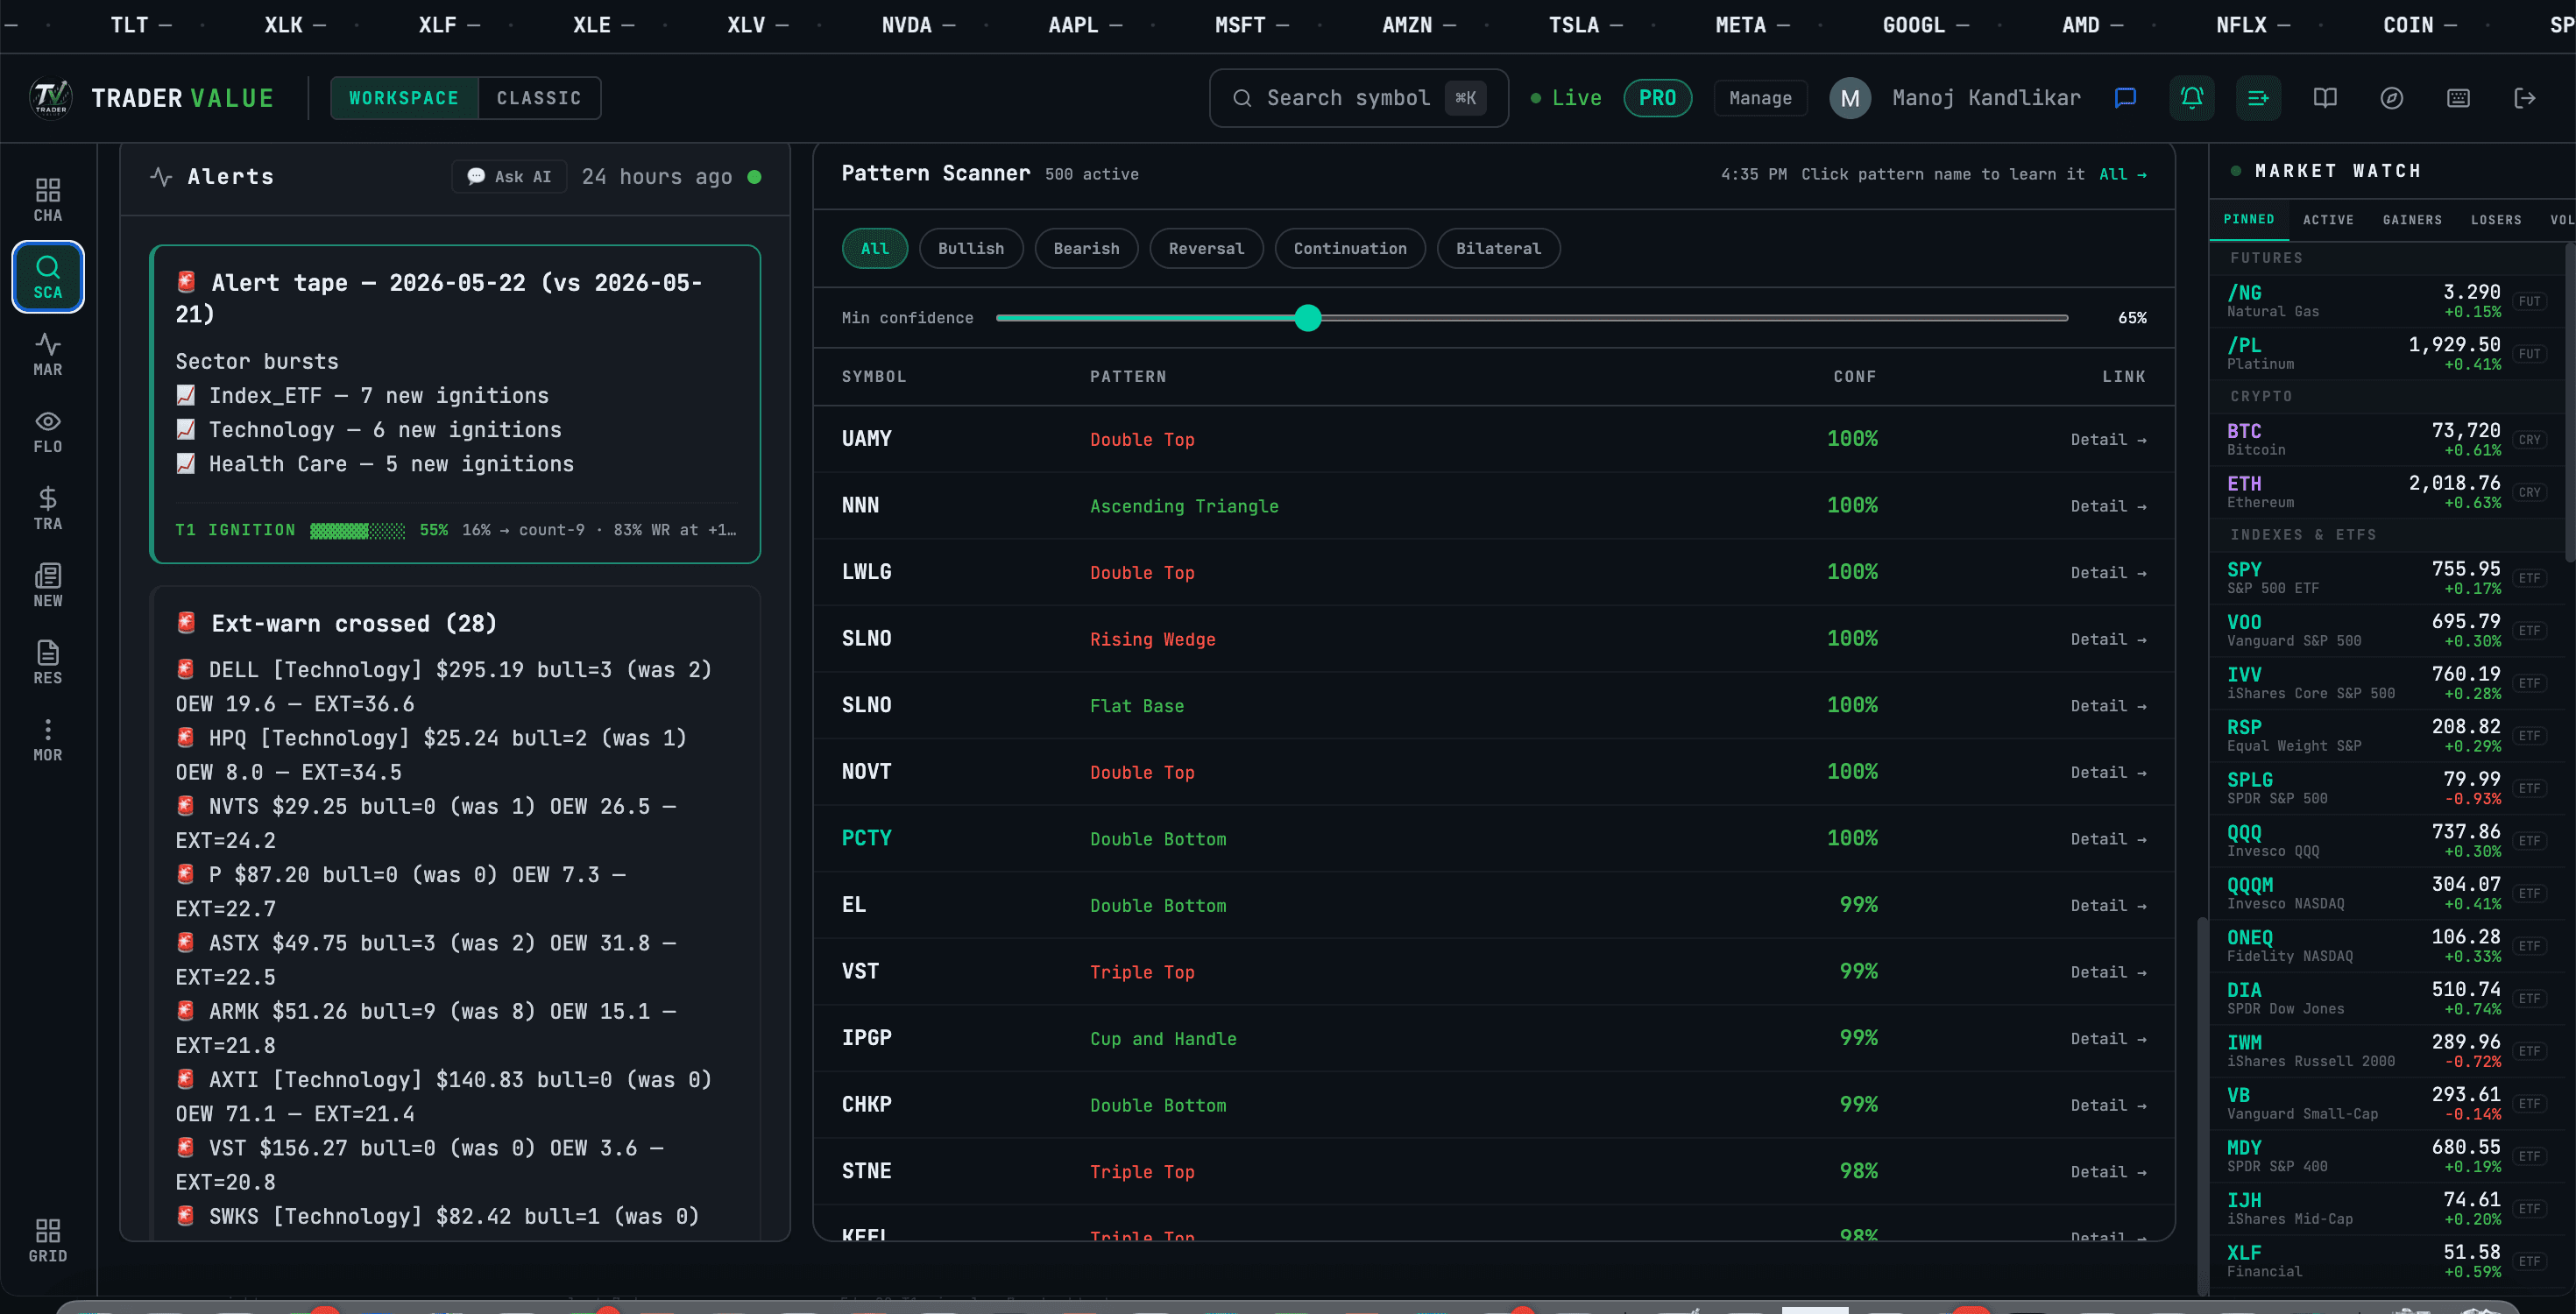Click the SYMBOL column header
The image size is (2576, 1314).
[873, 377]
